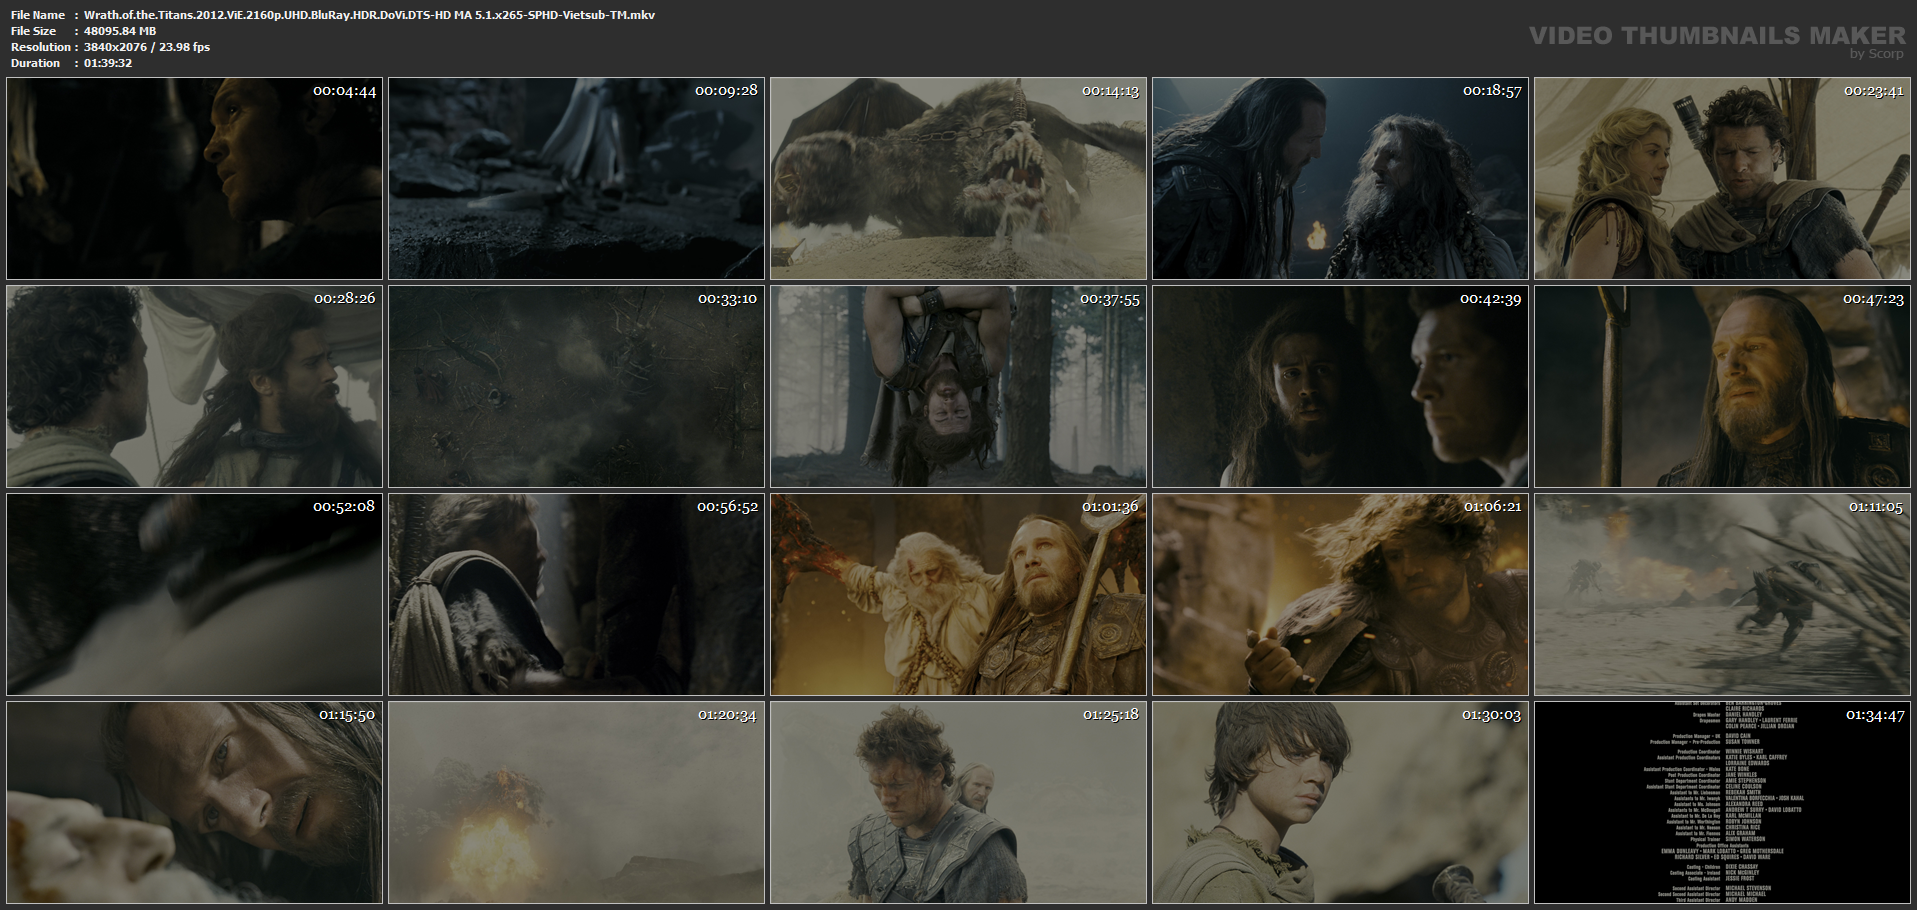
Task: Click the File Name label
Action: click(38, 15)
